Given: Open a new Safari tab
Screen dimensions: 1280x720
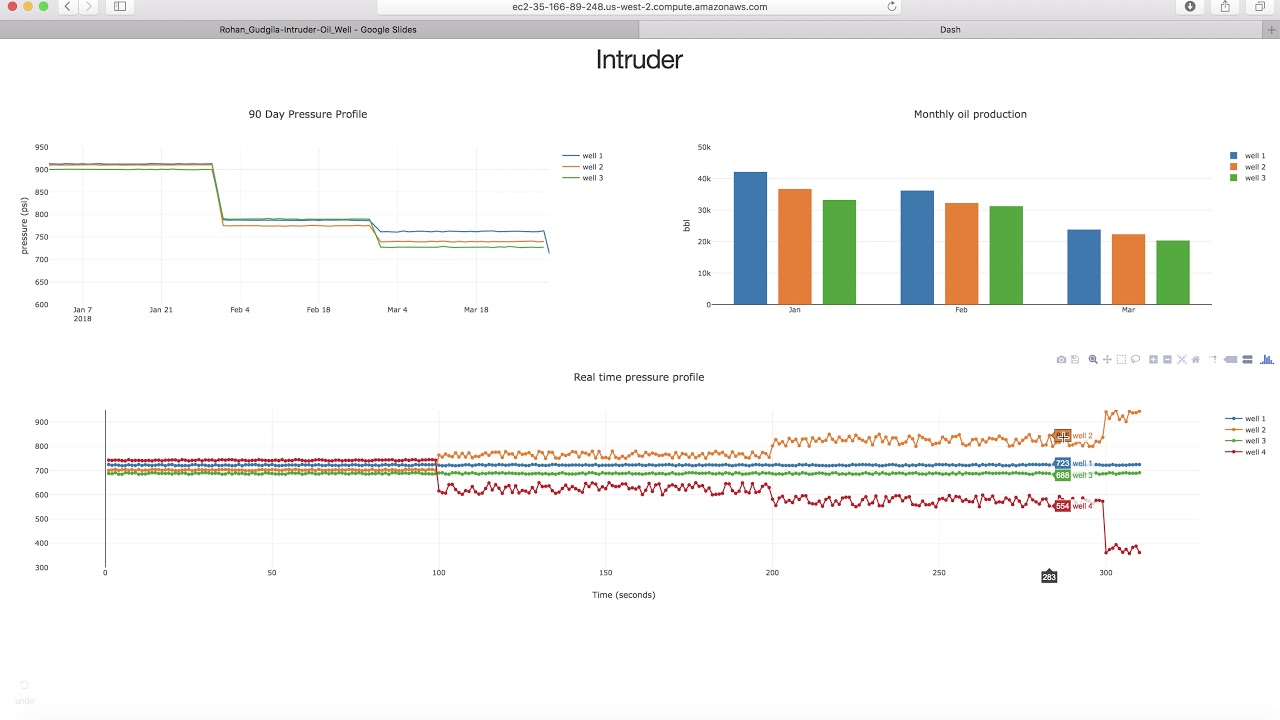Looking at the screenshot, I should pyautogui.click(x=1272, y=30).
